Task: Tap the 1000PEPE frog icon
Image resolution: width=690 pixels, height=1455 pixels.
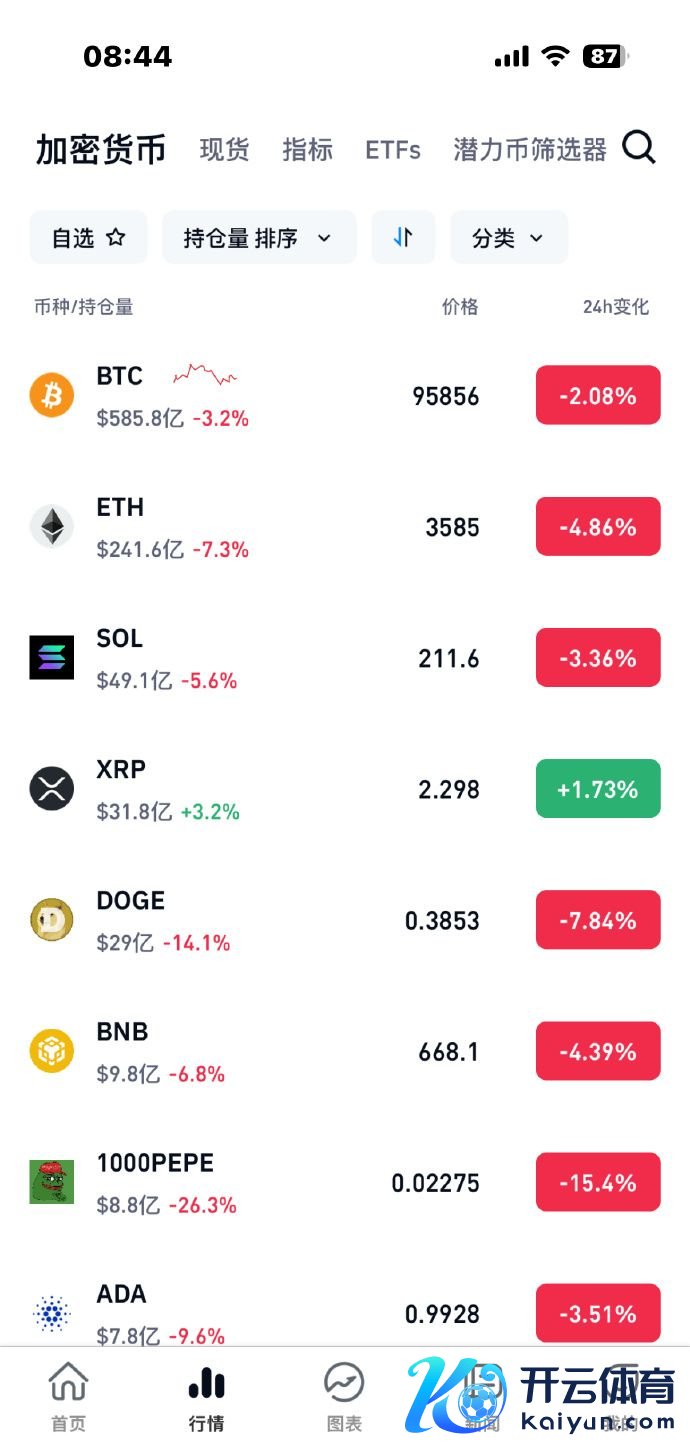Action: [52, 1182]
